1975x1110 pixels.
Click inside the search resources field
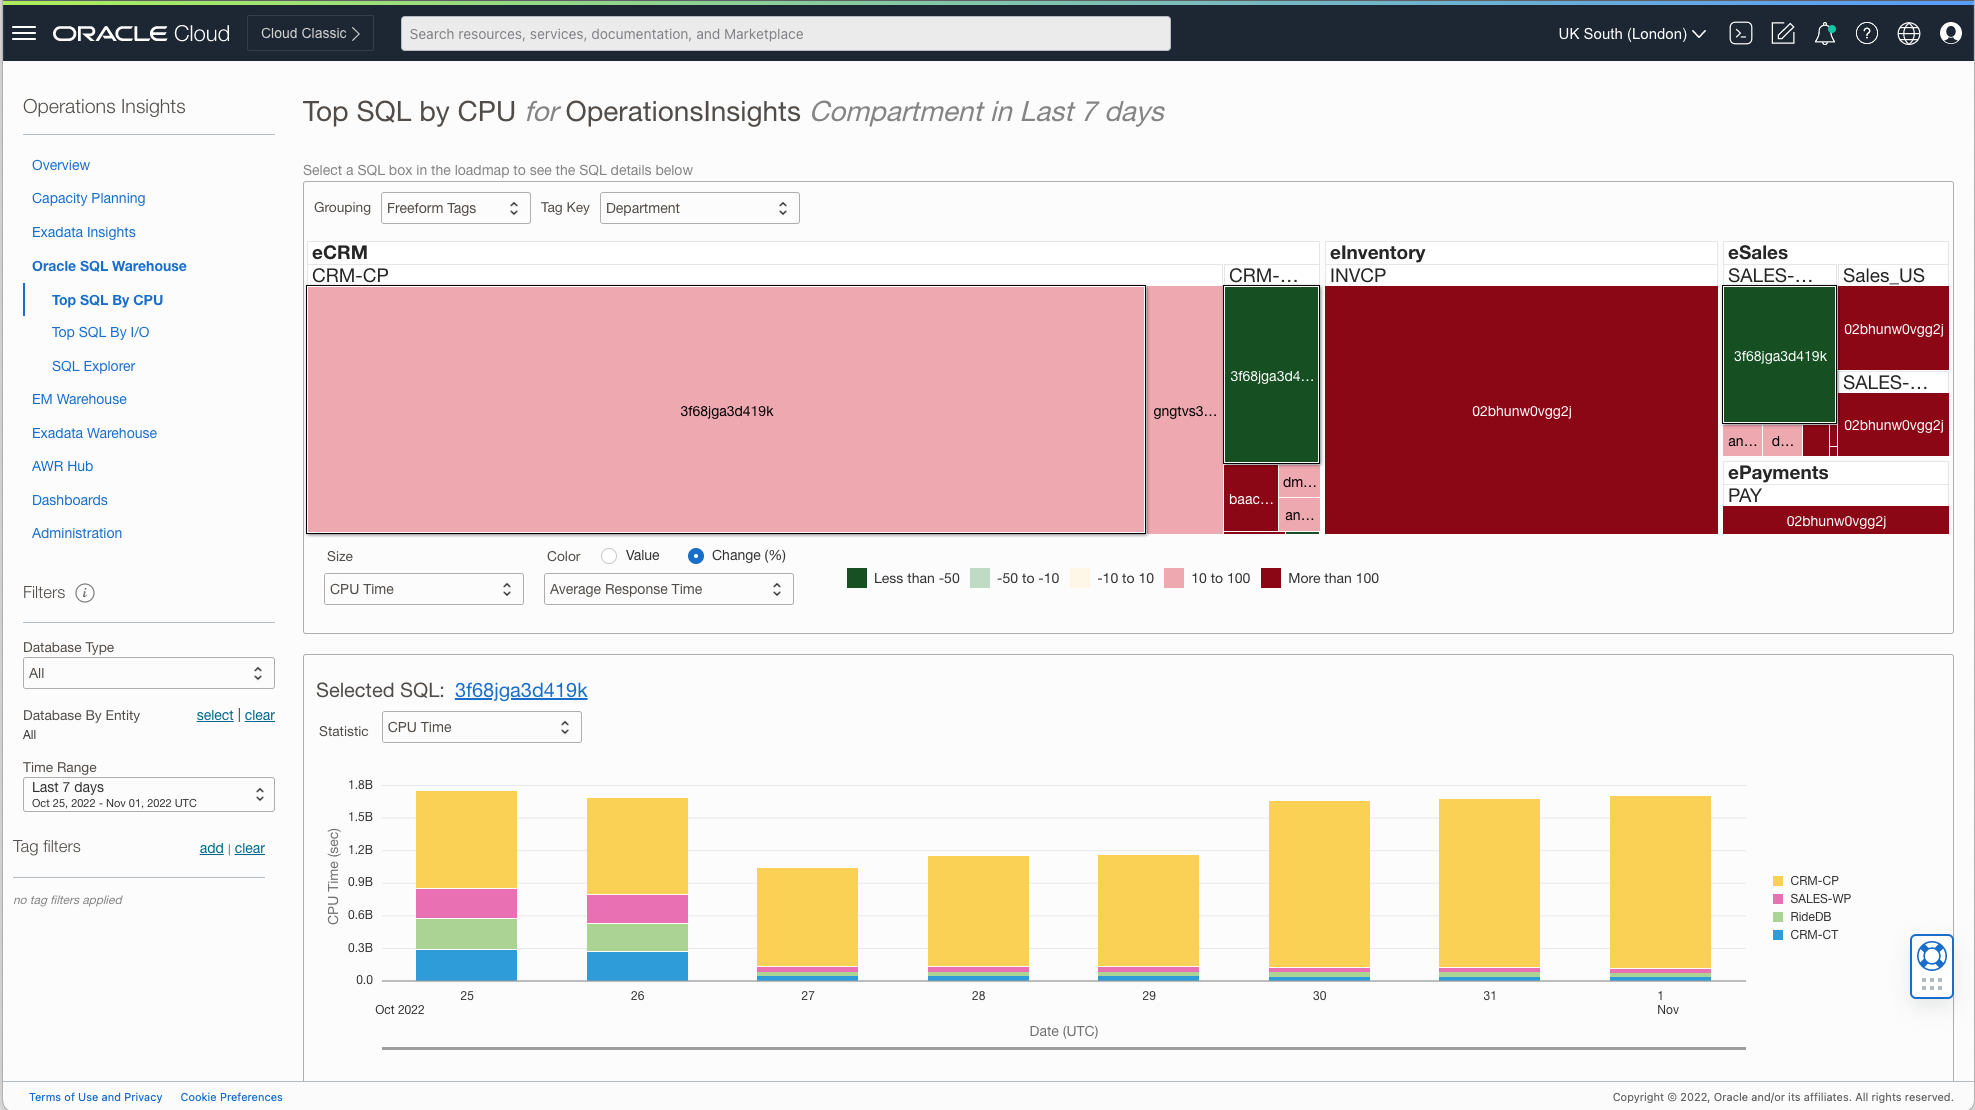pyautogui.click(x=784, y=33)
